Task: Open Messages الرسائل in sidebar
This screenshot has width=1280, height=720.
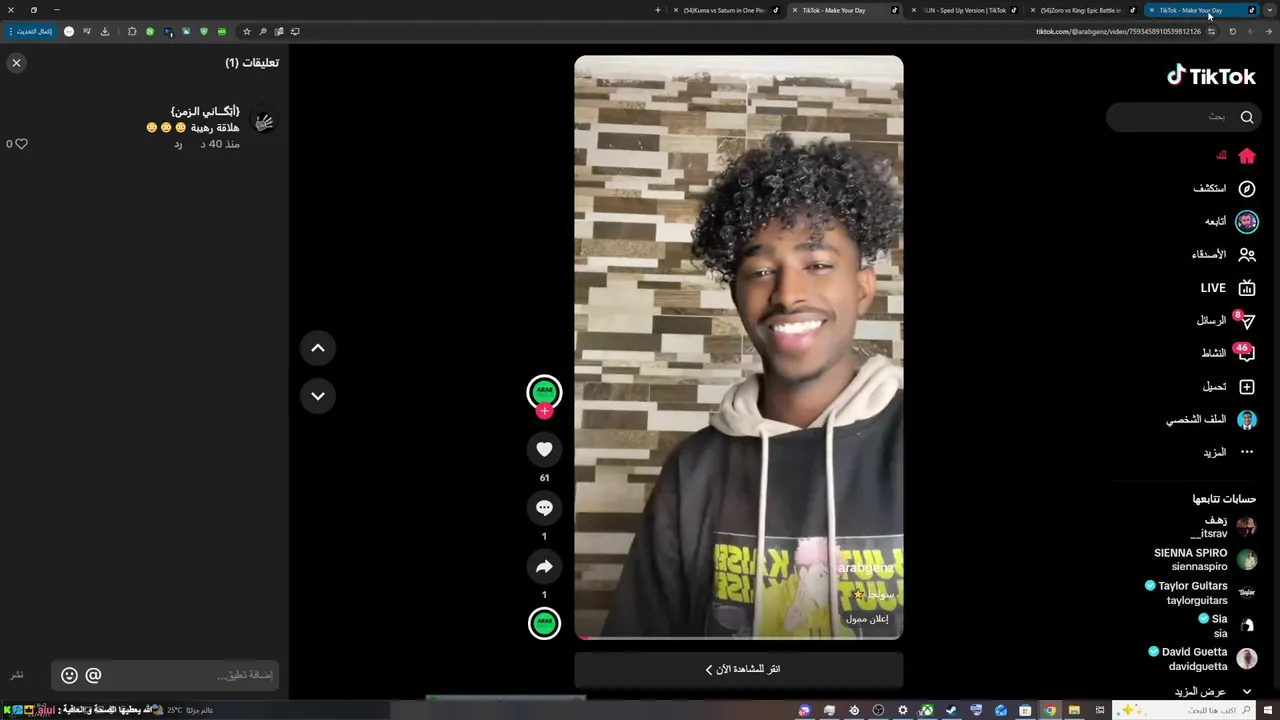Action: [x=1226, y=321]
